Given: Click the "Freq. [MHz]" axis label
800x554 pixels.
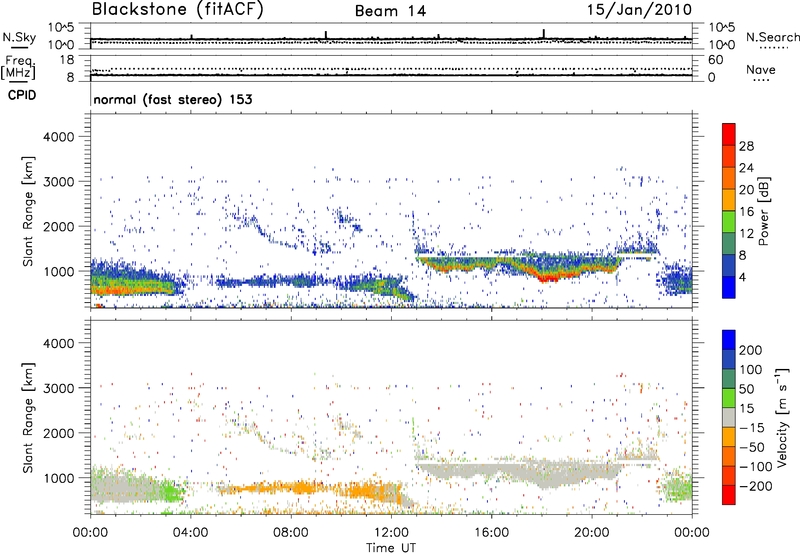Looking at the screenshot, I should pos(19,68).
